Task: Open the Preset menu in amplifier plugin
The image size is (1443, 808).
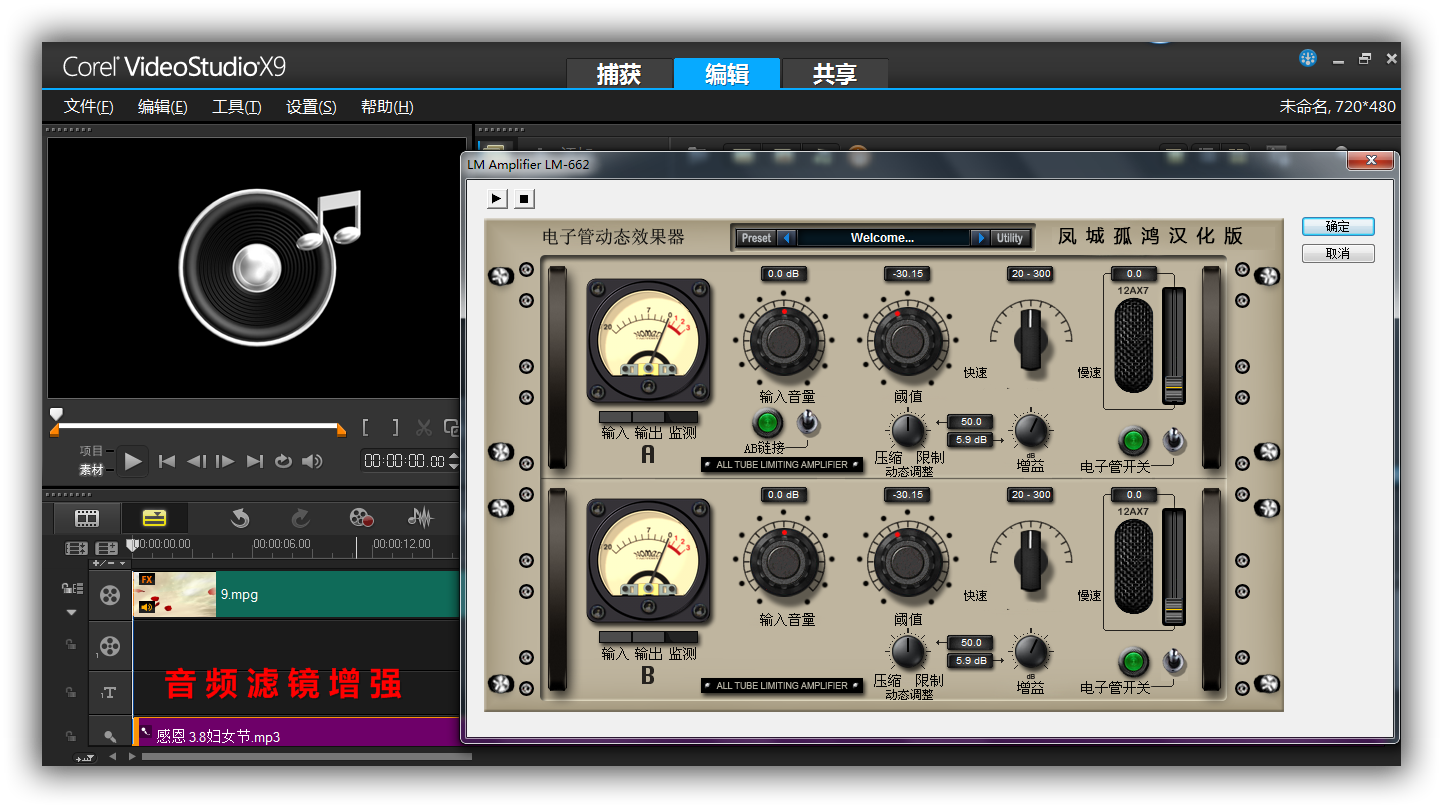Action: [756, 238]
